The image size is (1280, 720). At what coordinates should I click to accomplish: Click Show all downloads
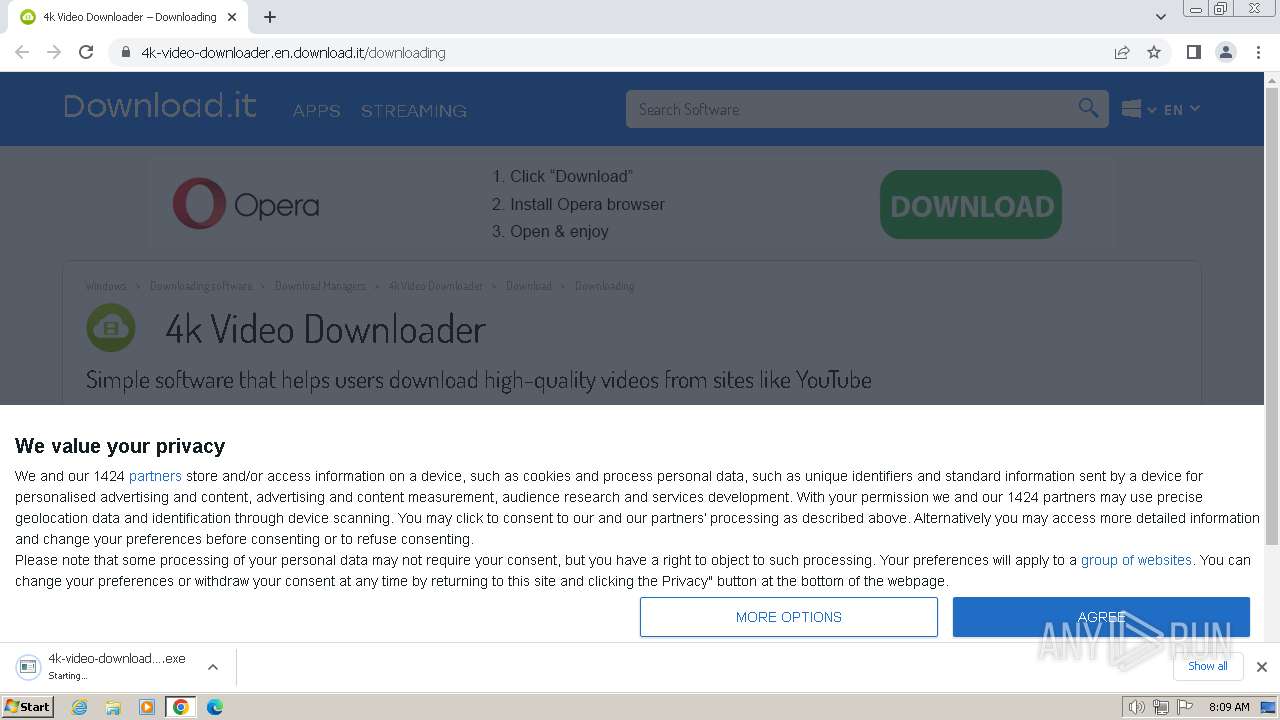(1208, 666)
